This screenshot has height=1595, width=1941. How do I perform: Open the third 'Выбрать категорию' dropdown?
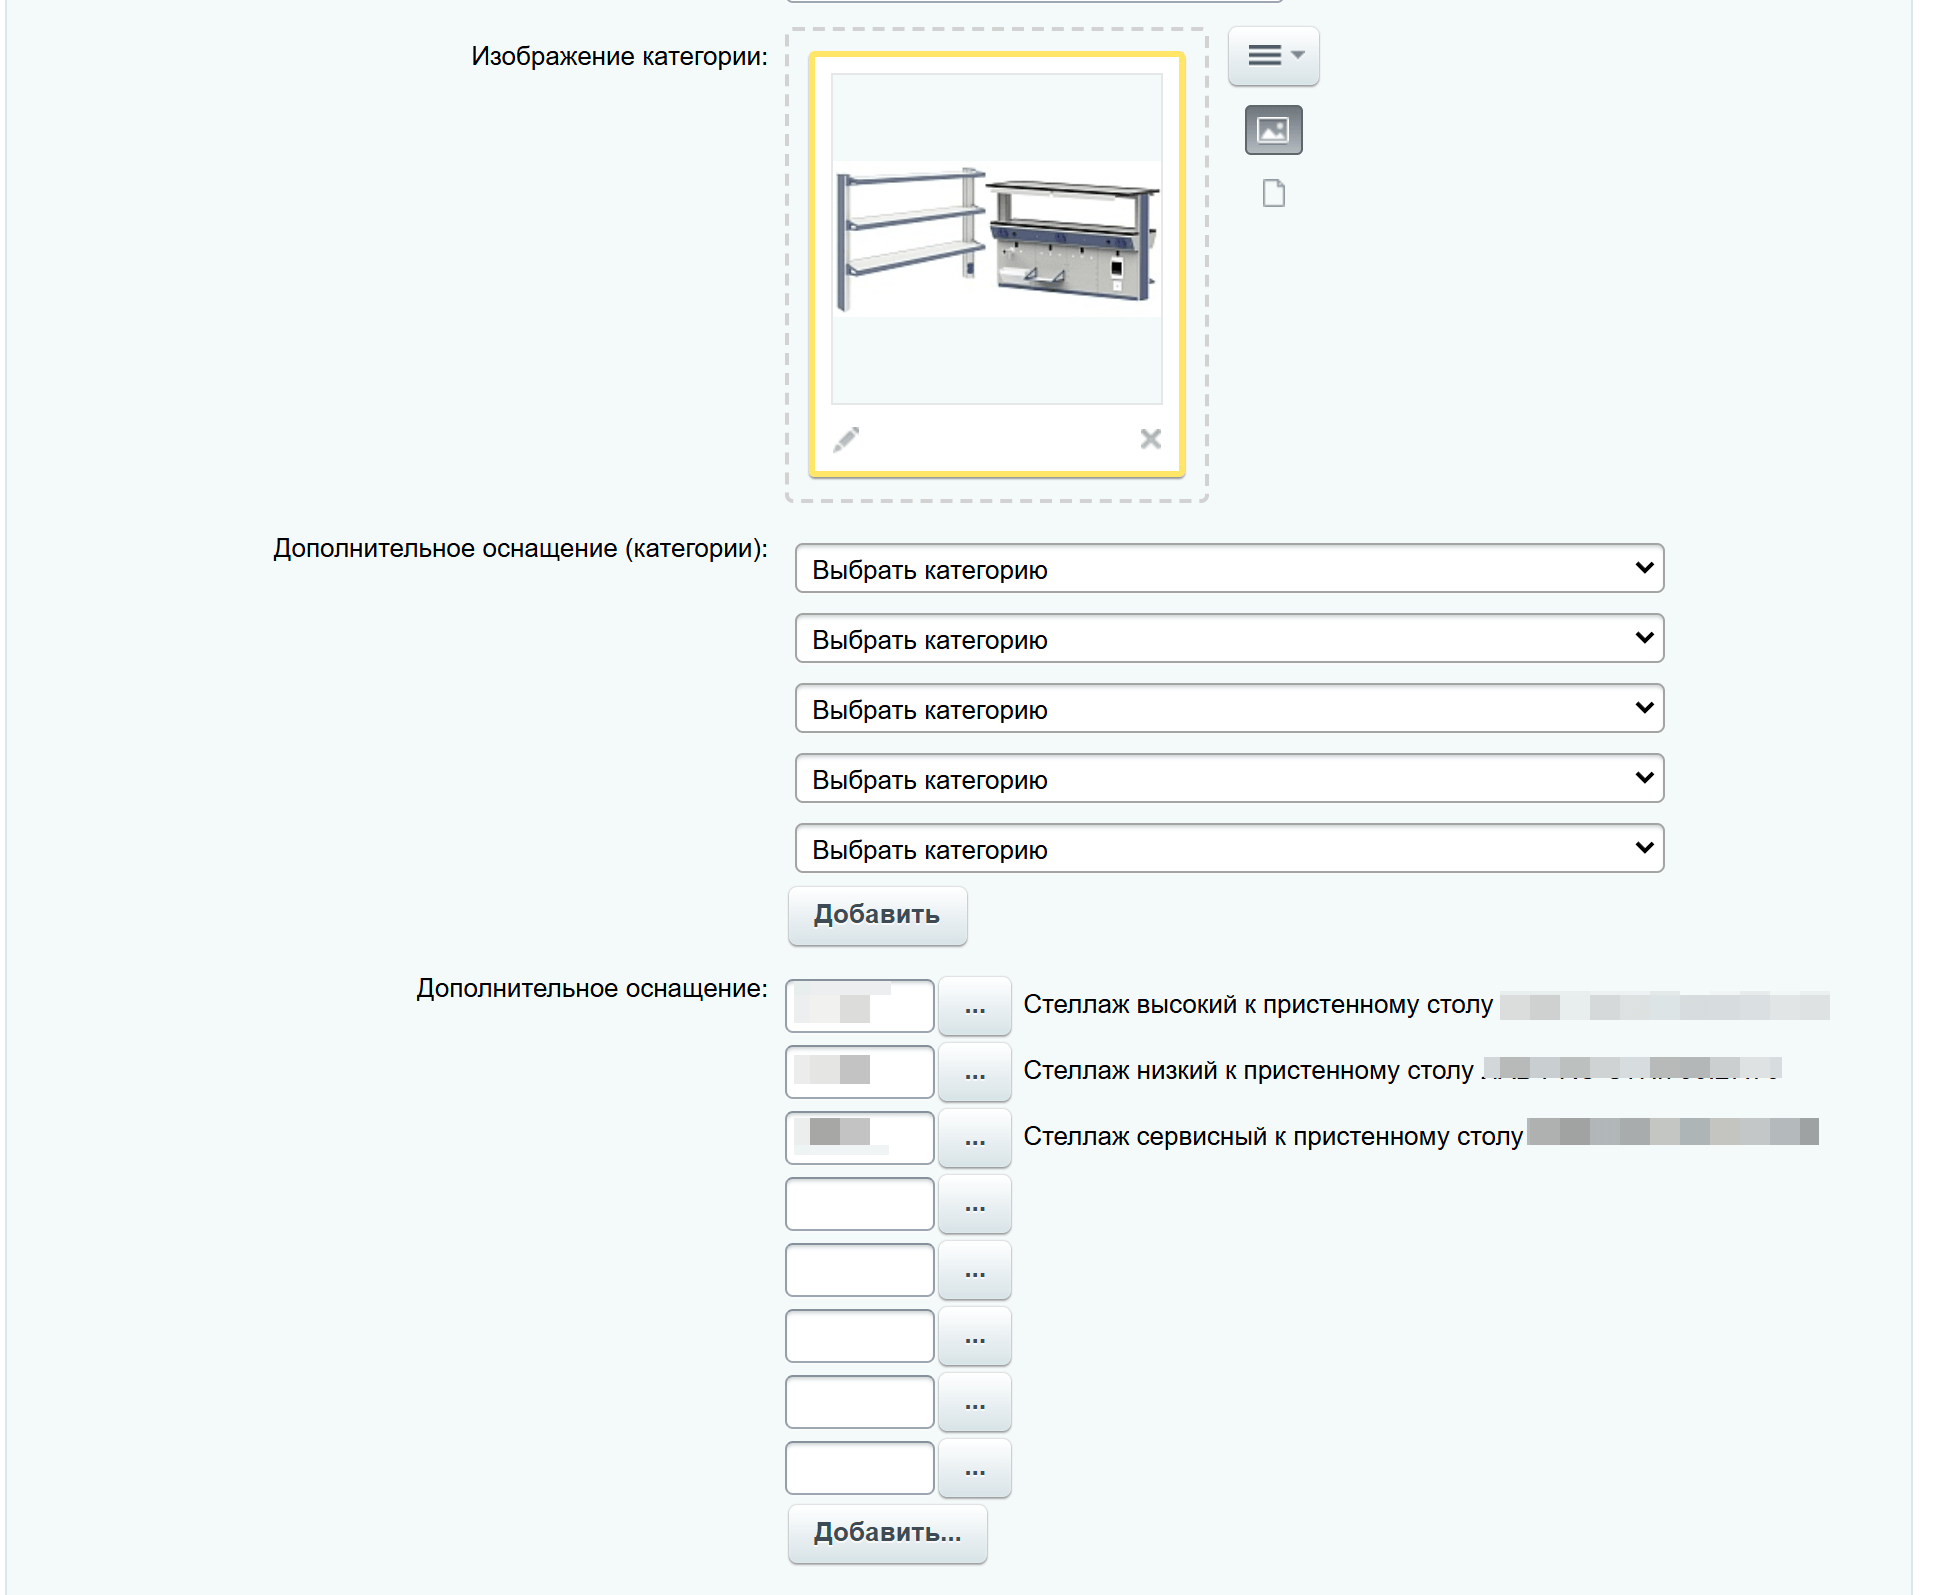click(1229, 709)
